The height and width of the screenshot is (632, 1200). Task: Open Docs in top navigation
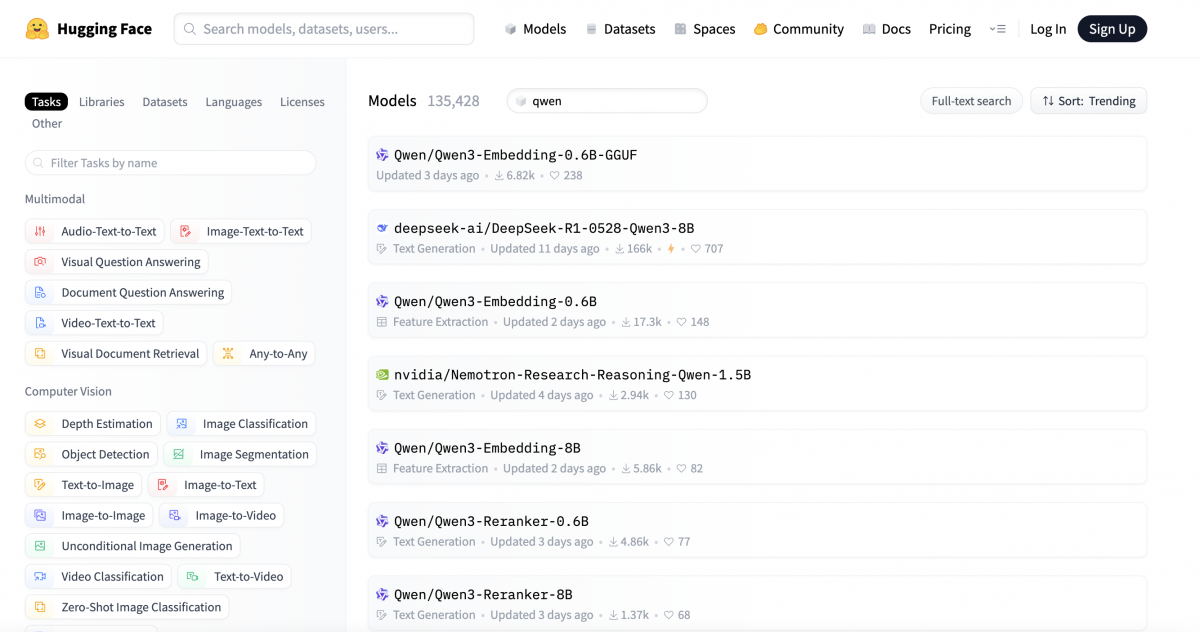(887, 29)
